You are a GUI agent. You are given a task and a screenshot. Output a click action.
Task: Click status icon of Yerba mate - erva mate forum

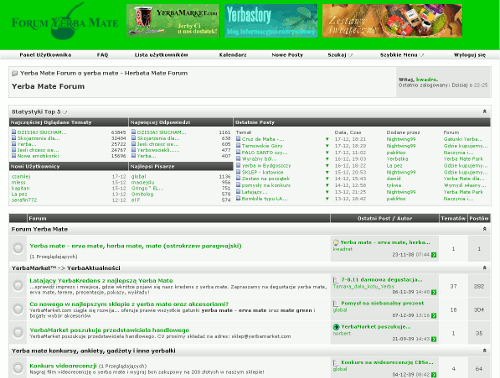tap(18, 248)
